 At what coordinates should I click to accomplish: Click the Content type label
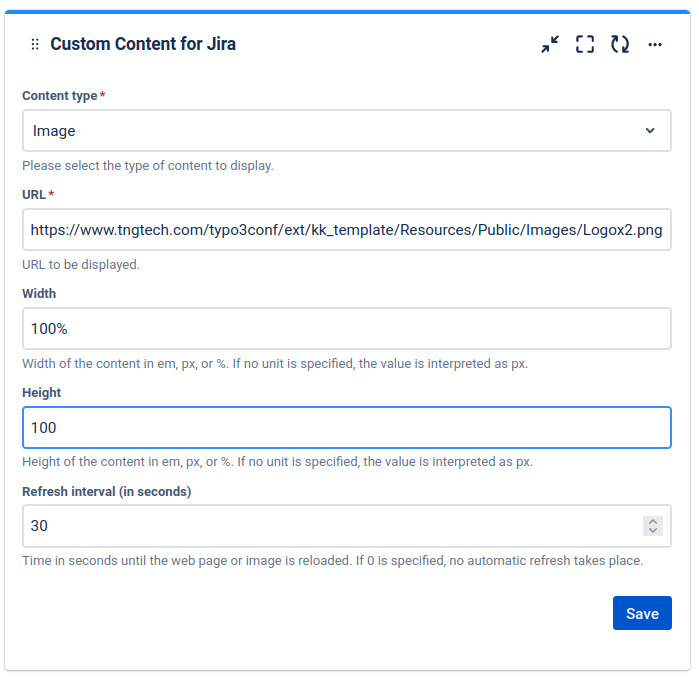[60, 96]
